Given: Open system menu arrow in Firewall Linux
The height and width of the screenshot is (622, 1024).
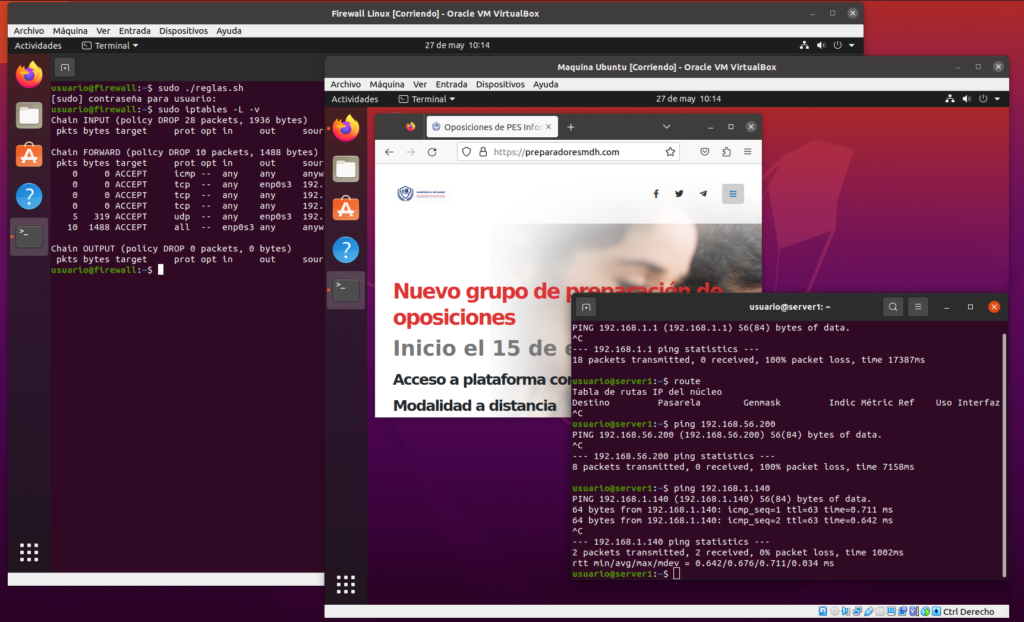Looking at the screenshot, I should pos(852,45).
